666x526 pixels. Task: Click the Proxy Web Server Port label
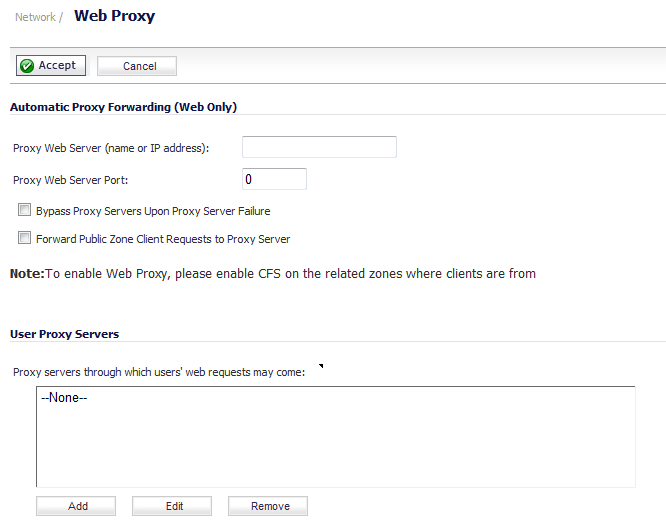71,180
